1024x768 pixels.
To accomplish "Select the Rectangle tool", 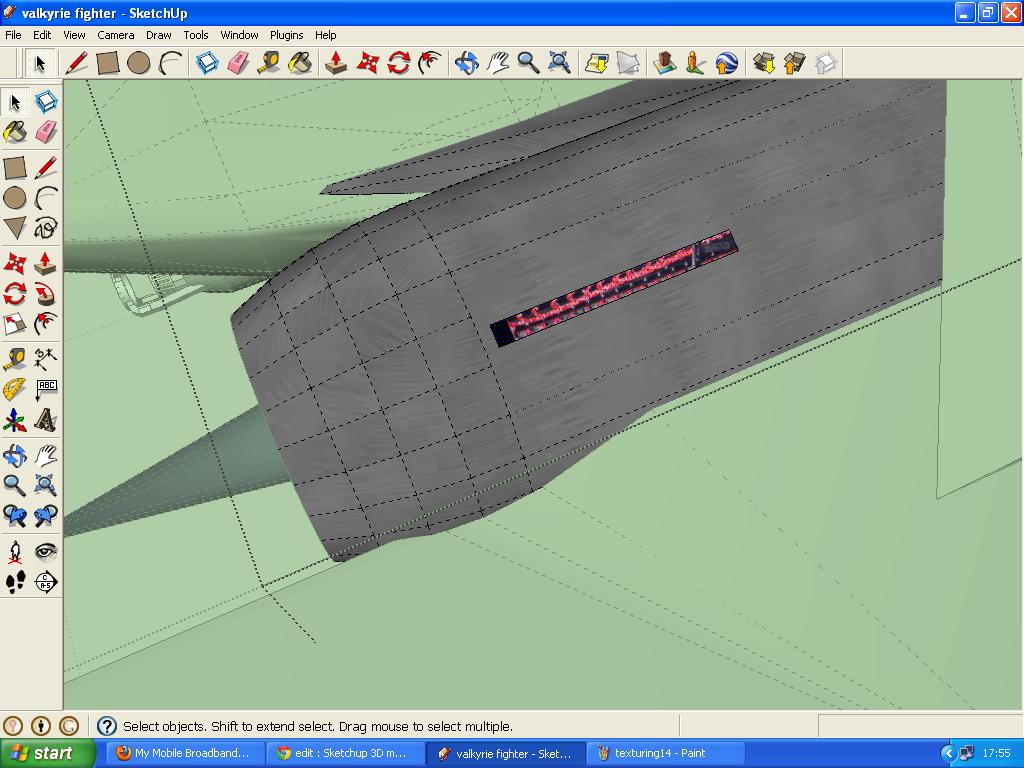I will [x=14, y=167].
